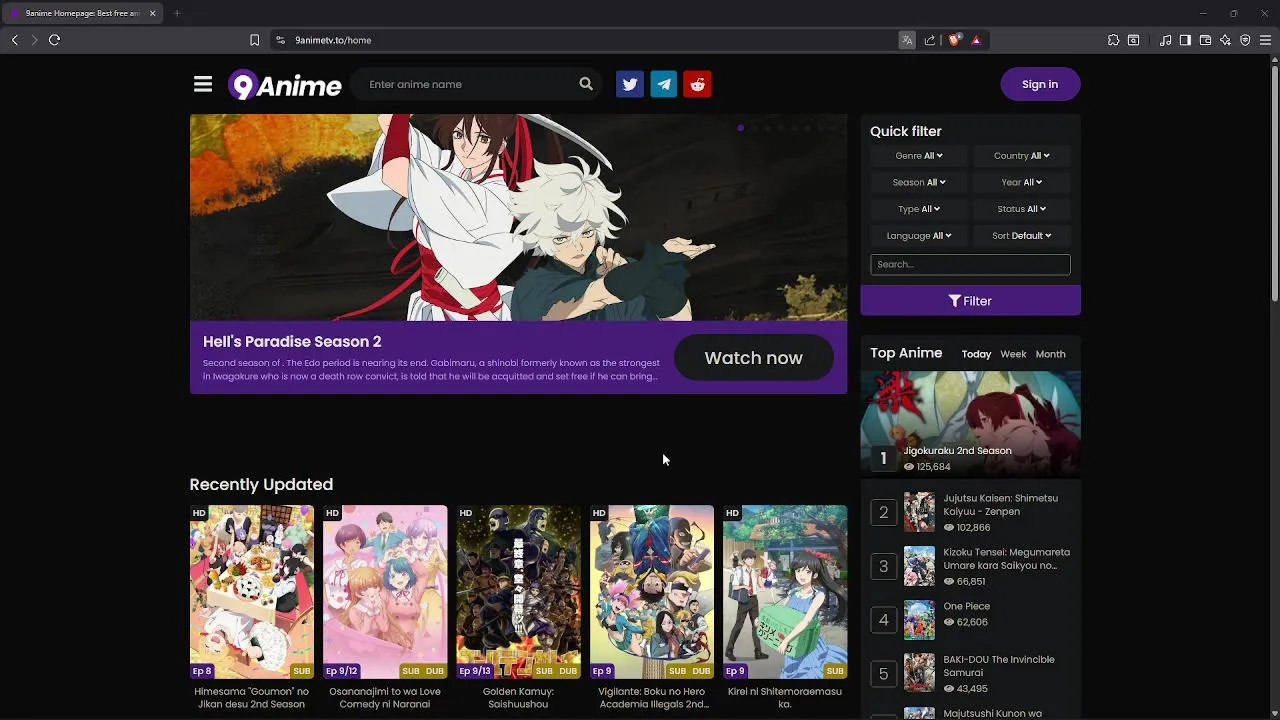The height and width of the screenshot is (720, 1280).
Task: Open the extensions puzzle icon
Action: [1113, 40]
